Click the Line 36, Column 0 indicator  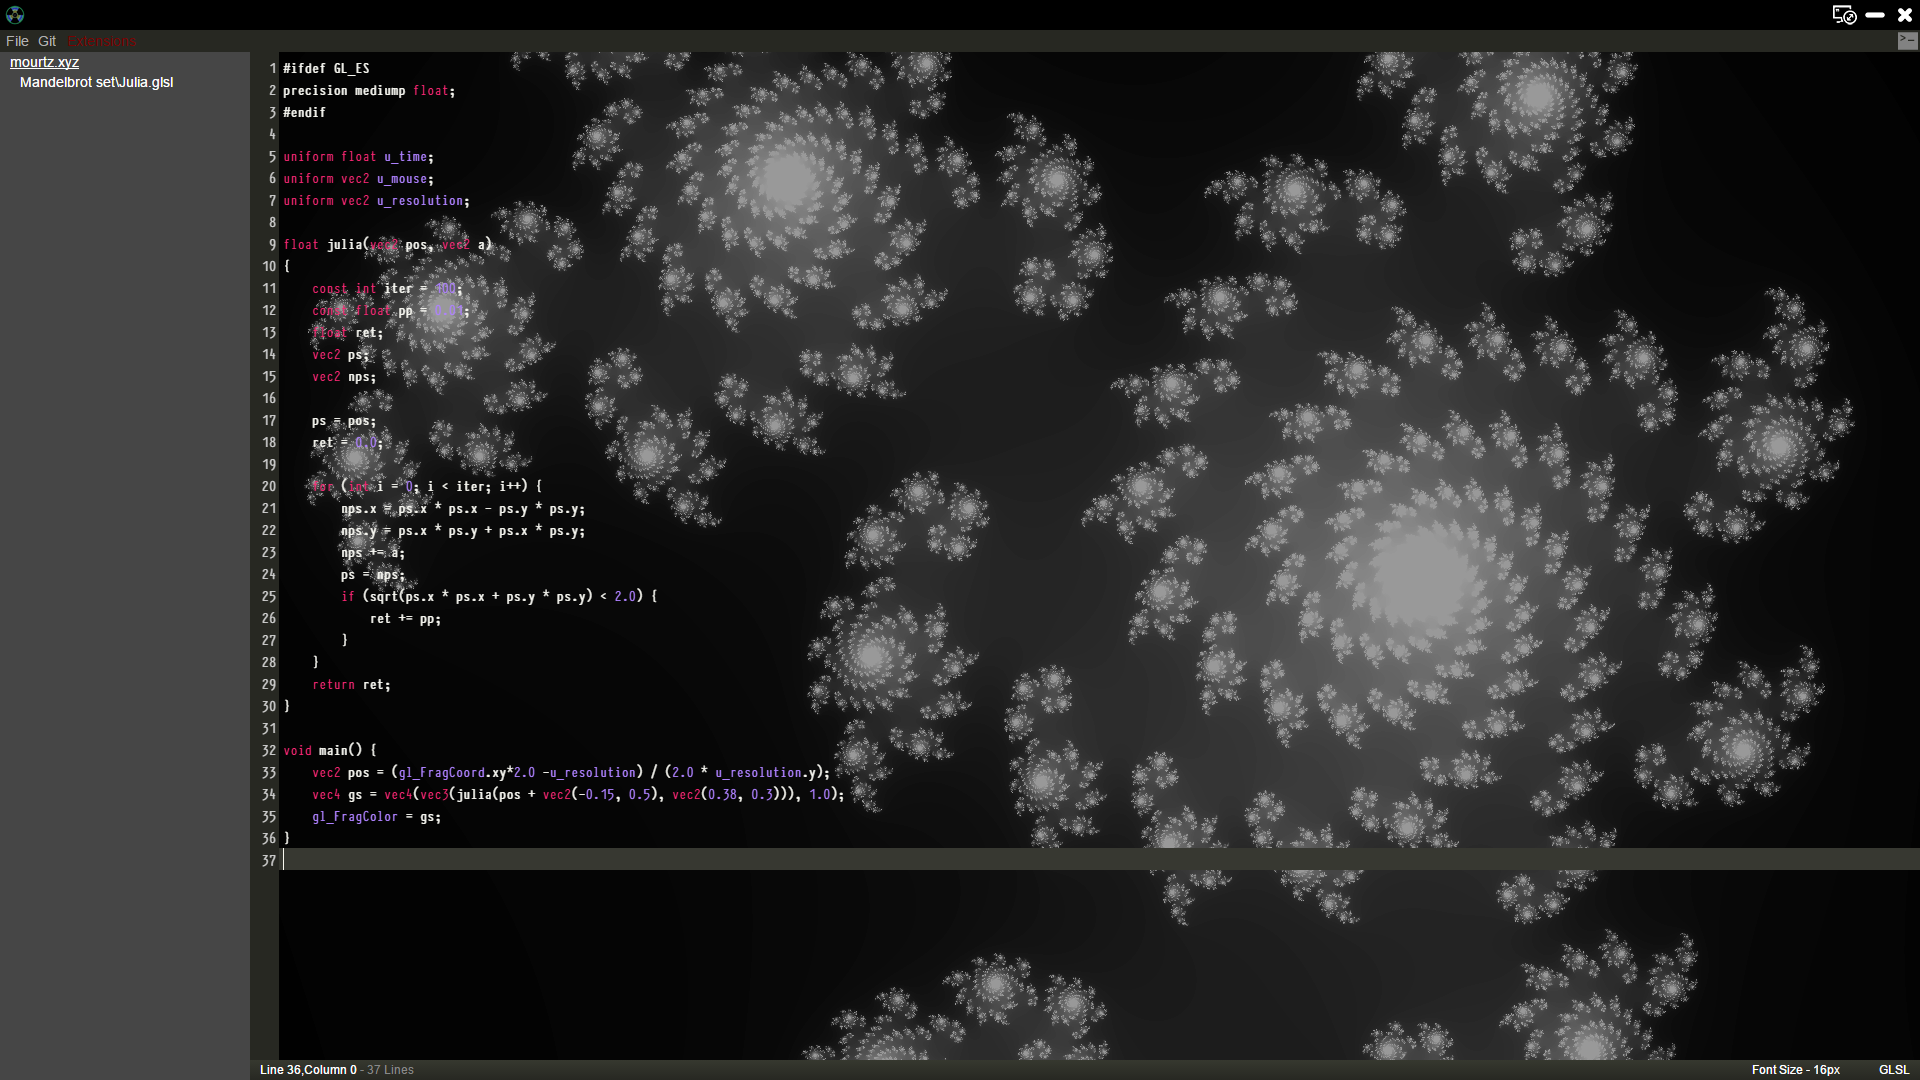pyautogui.click(x=308, y=1070)
